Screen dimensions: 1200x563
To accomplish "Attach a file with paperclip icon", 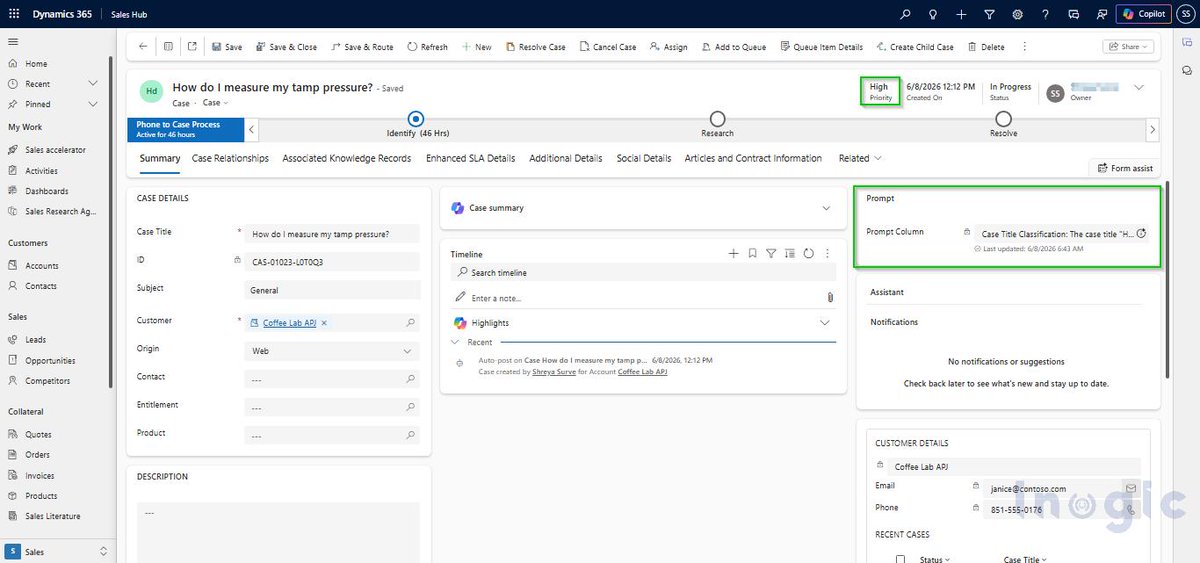I will [830, 298].
